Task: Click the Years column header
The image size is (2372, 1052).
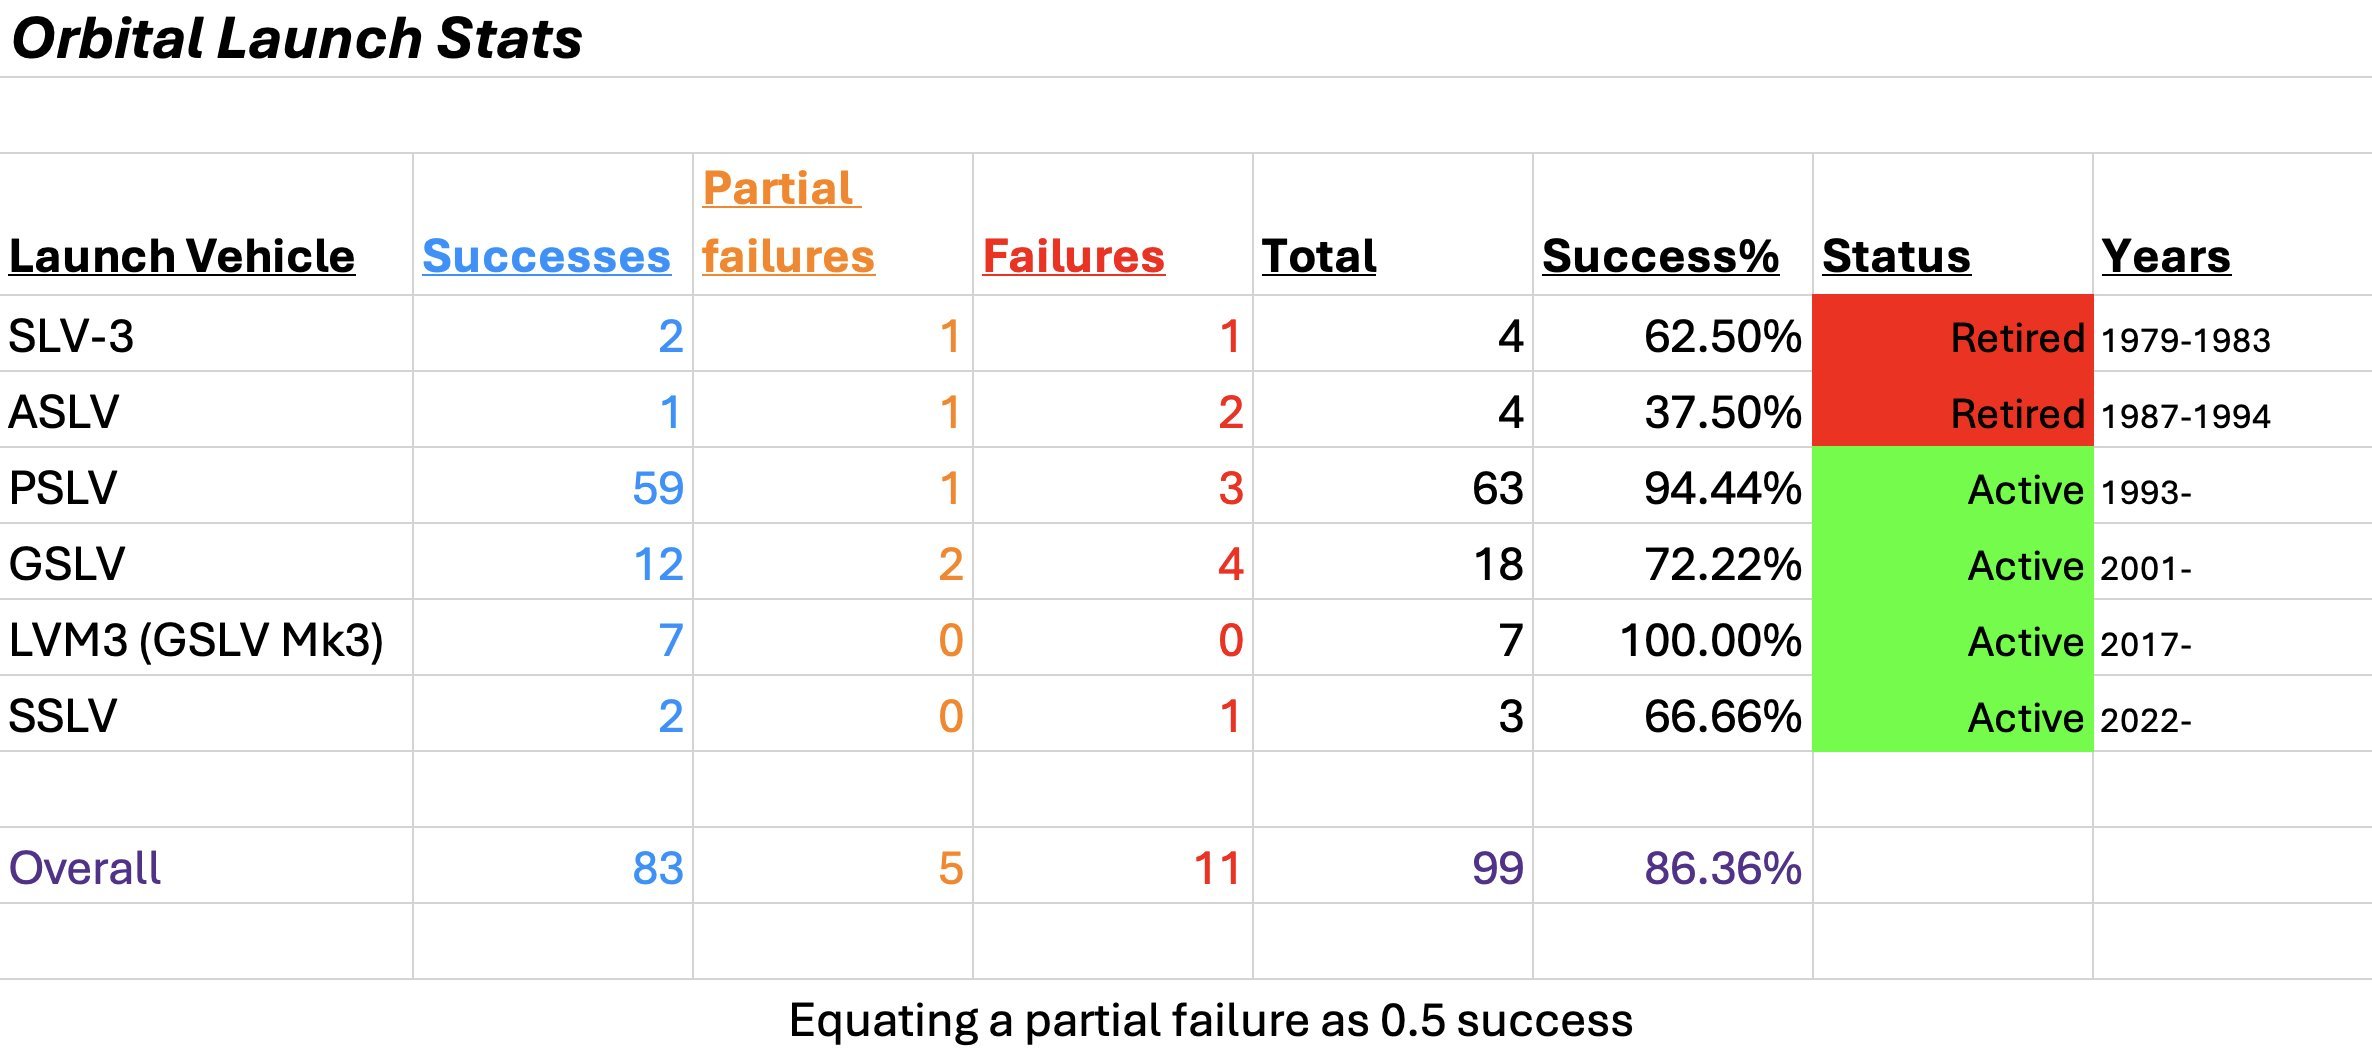Action: click(2166, 256)
